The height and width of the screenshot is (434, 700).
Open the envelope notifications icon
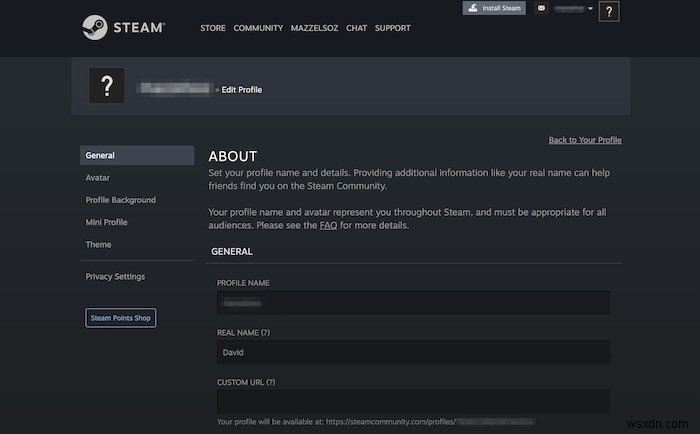click(542, 8)
